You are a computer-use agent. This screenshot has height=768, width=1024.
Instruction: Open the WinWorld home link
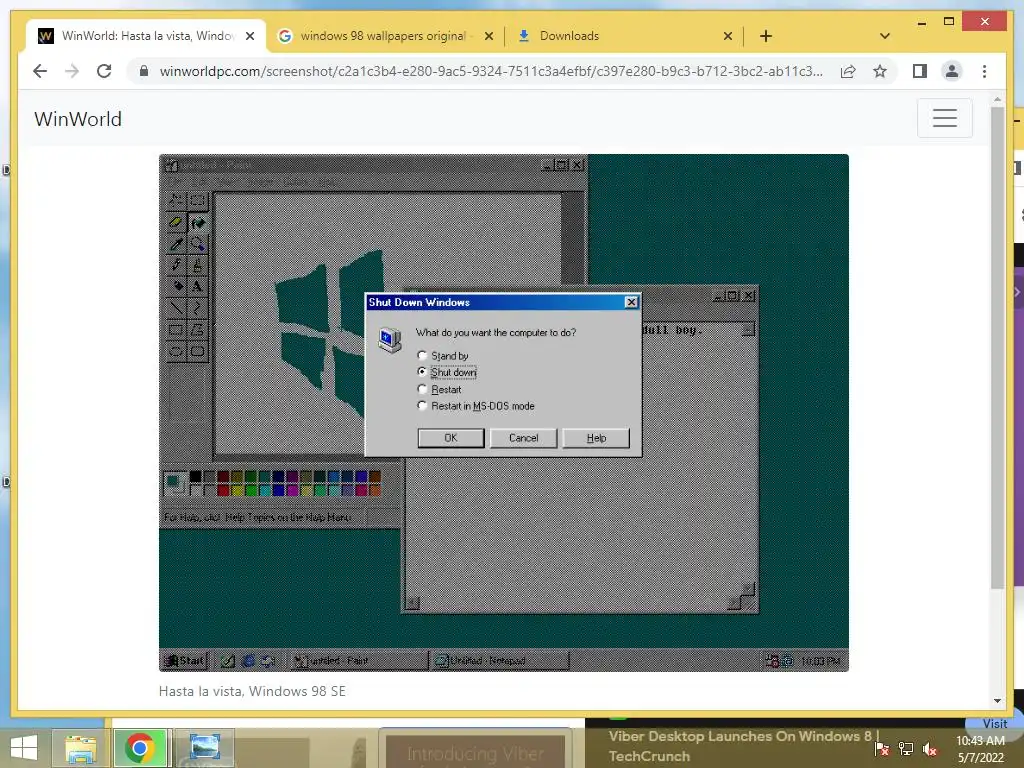tap(78, 119)
